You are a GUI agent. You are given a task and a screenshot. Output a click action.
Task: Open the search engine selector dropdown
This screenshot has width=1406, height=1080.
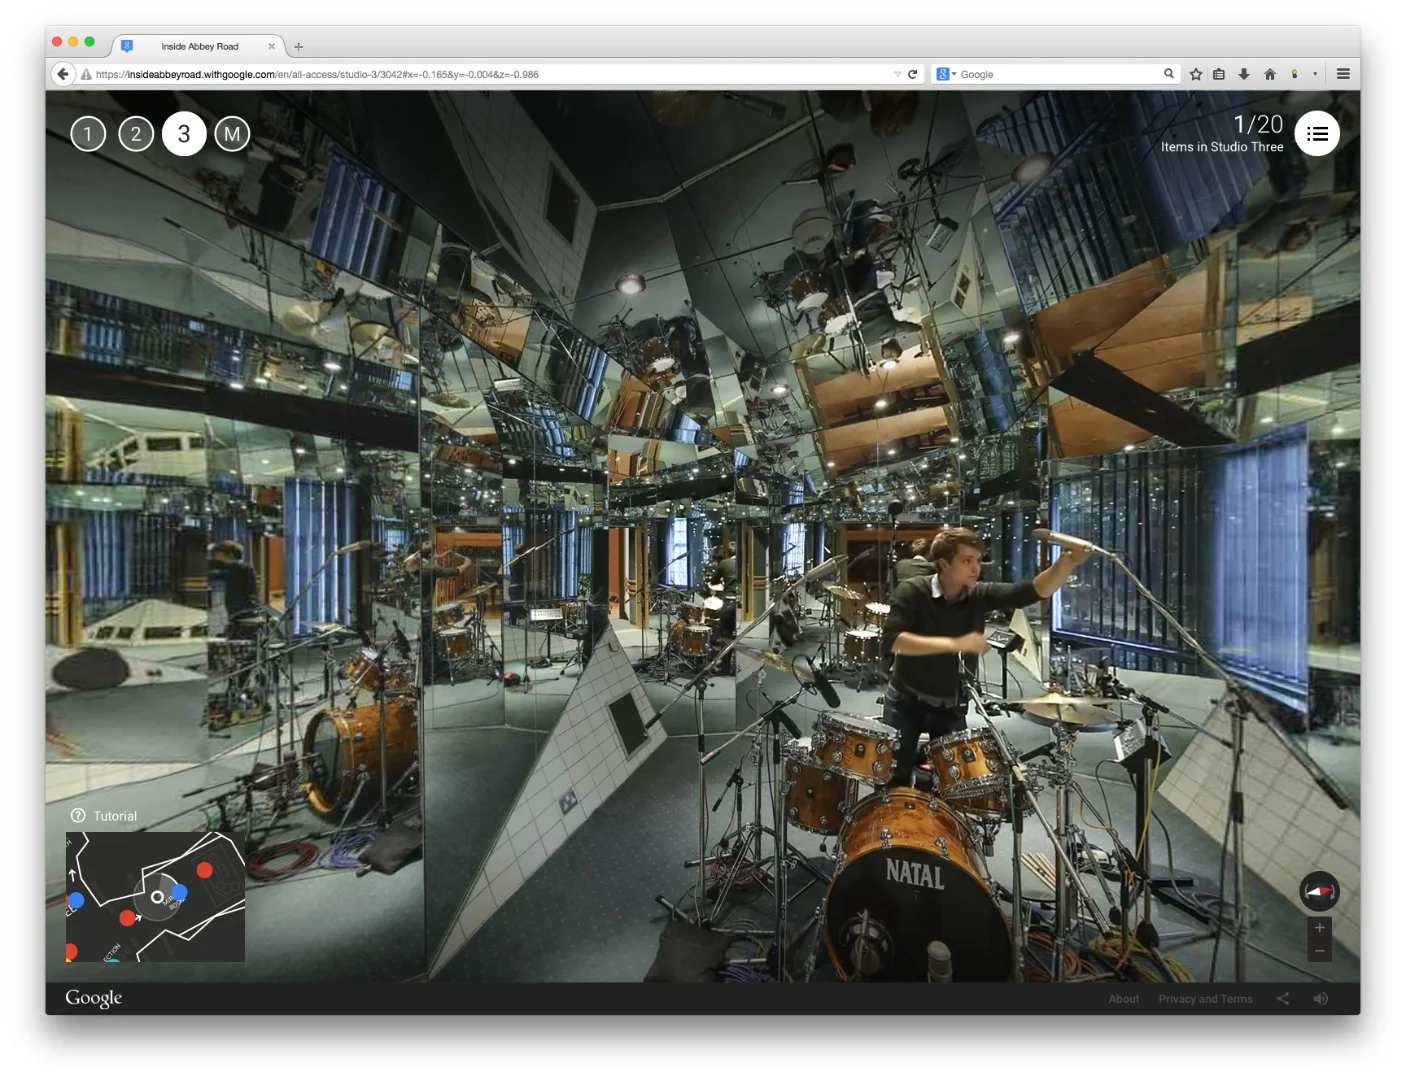tap(945, 74)
